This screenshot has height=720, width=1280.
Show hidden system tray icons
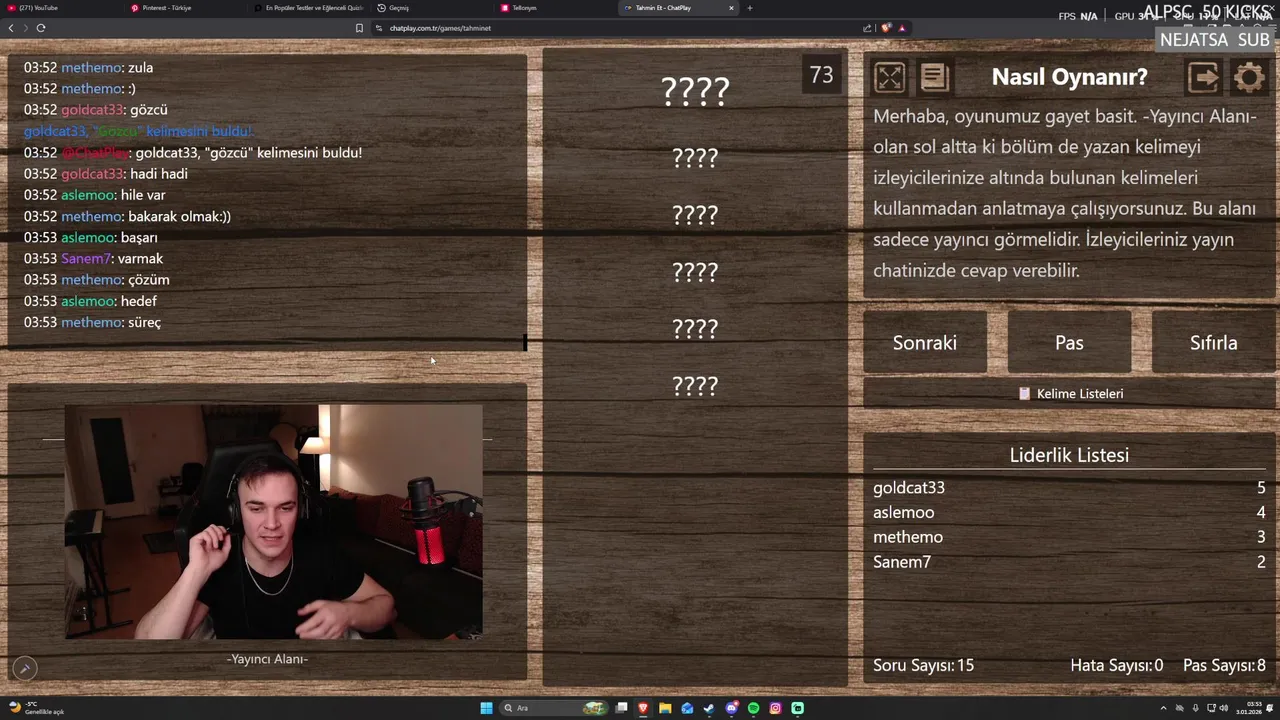coord(1163,708)
